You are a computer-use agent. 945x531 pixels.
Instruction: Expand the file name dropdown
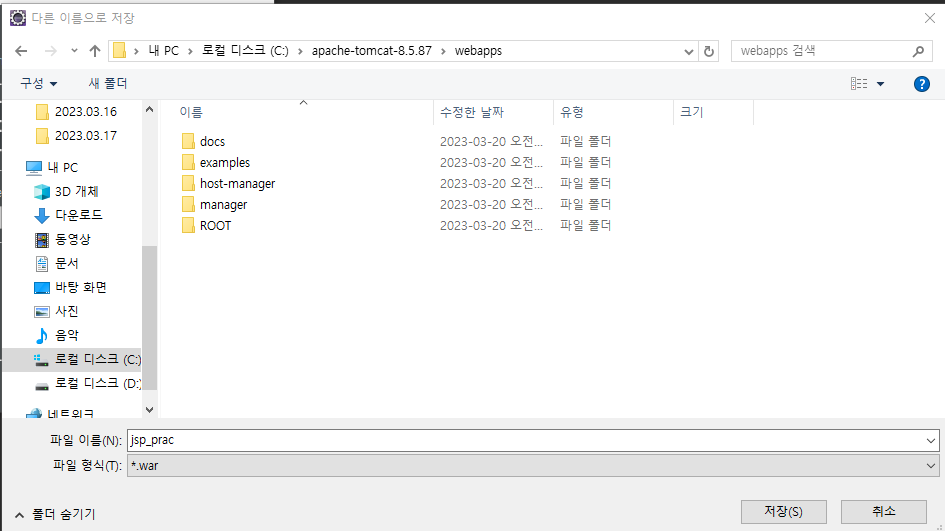[x=931, y=441]
